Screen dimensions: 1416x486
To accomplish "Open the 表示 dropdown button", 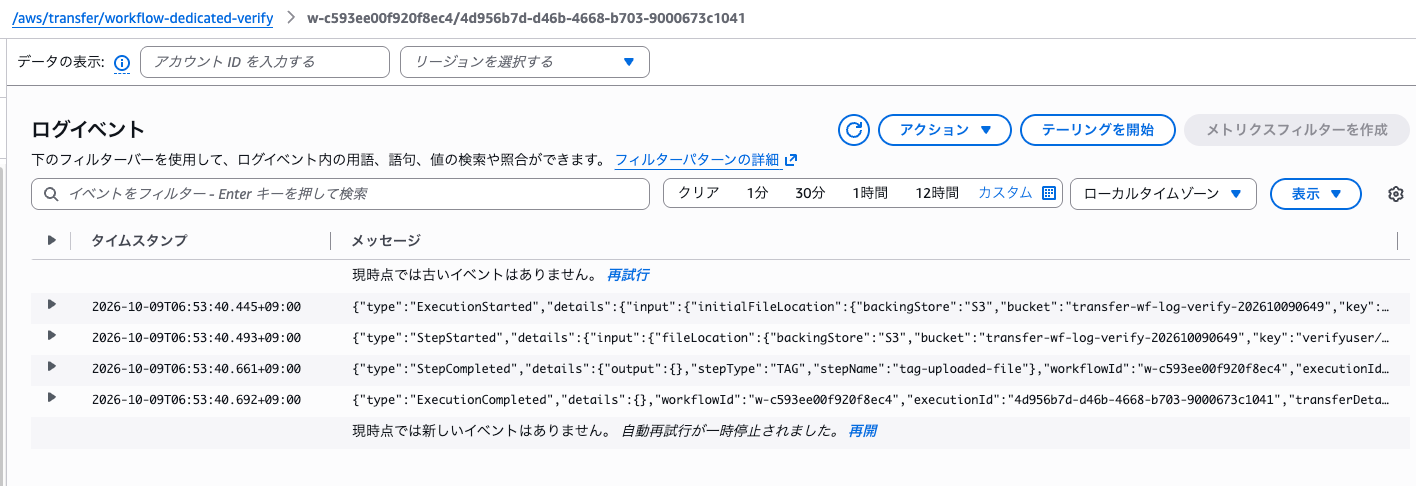I will pos(1316,194).
